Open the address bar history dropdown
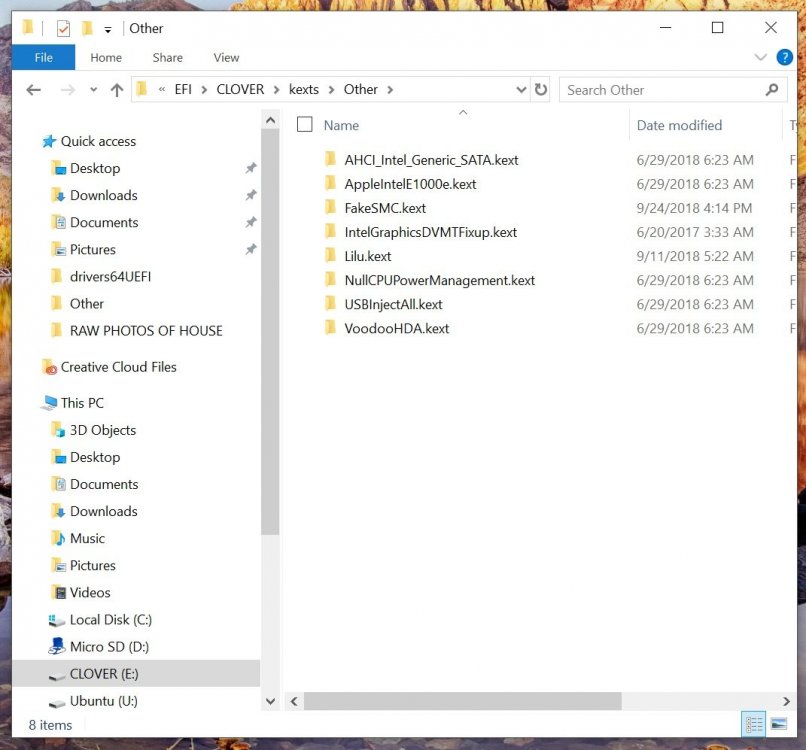Screen dimensions: 806x750 (521, 90)
